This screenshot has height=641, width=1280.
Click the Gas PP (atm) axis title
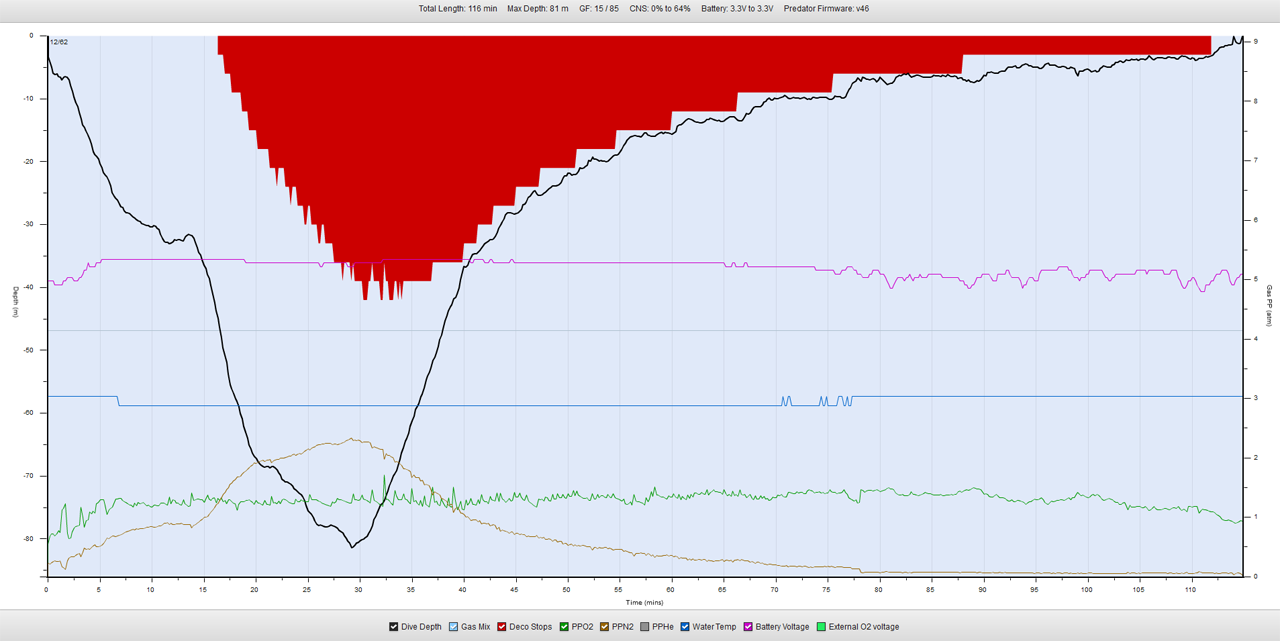[x=1269, y=305]
